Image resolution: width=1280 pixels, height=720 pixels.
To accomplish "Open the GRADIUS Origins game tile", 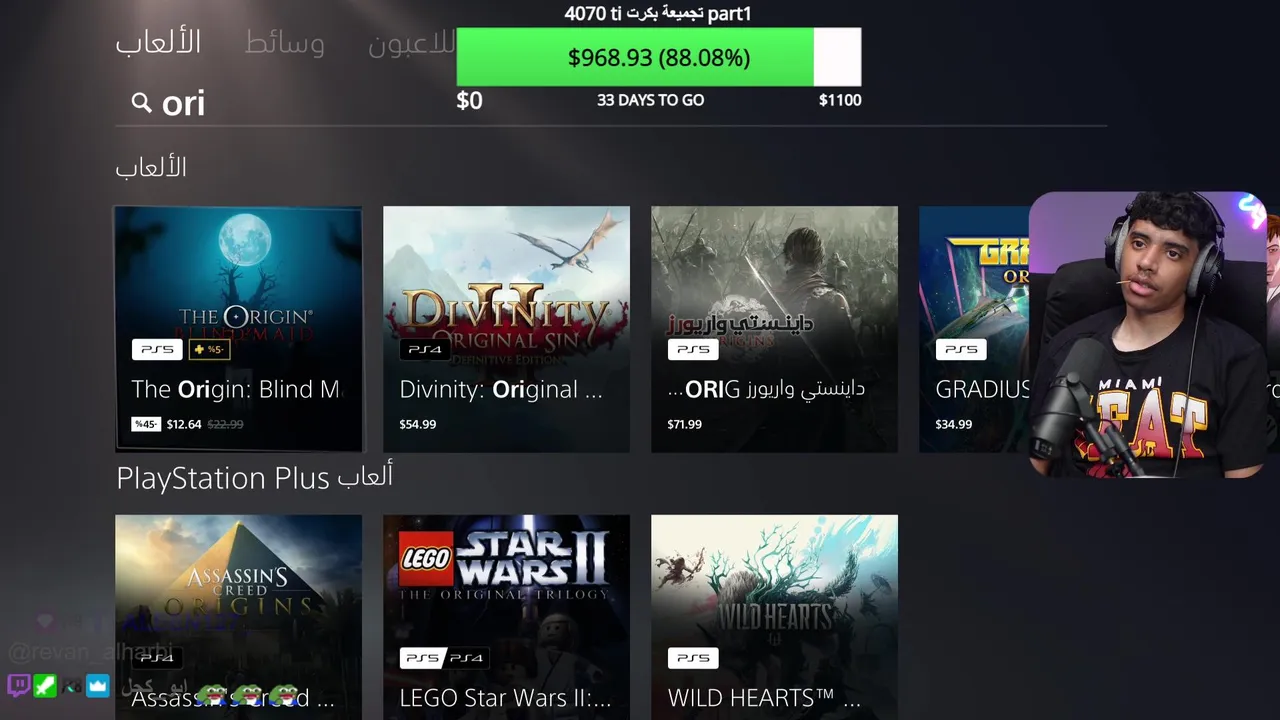I will [x=974, y=329].
